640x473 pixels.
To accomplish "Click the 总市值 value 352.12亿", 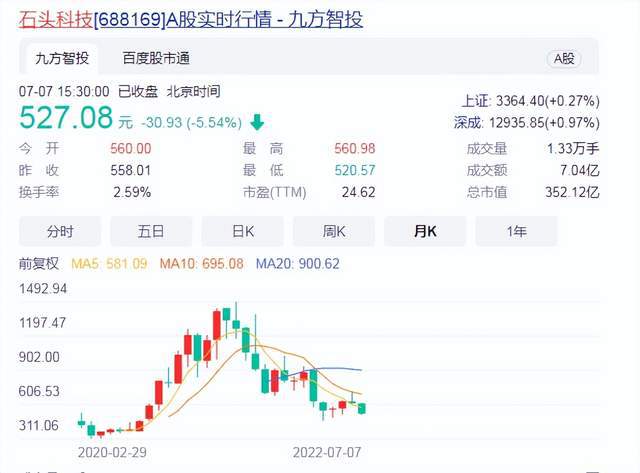I will click(x=572, y=192).
